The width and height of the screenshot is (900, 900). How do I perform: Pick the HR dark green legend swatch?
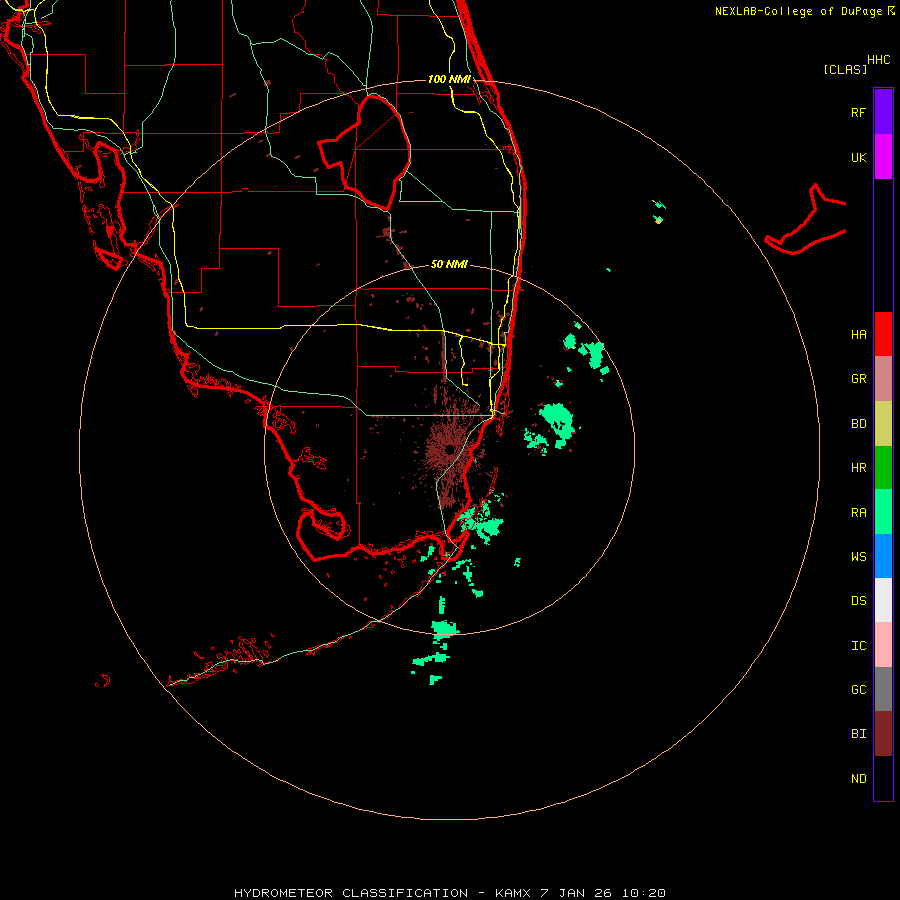click(883, 468)
